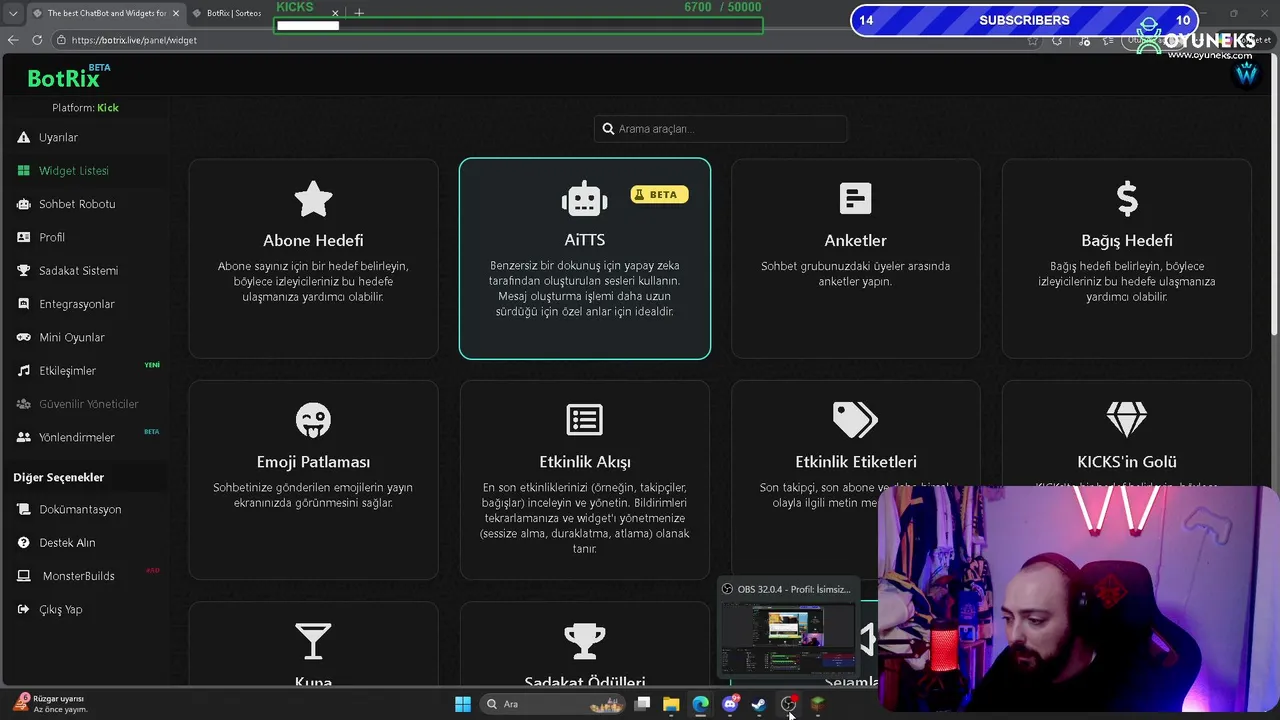The height and width of the screenshot is (720, 1280).
Task: Click the Anketler poll icon
Action: coord(855,199)
